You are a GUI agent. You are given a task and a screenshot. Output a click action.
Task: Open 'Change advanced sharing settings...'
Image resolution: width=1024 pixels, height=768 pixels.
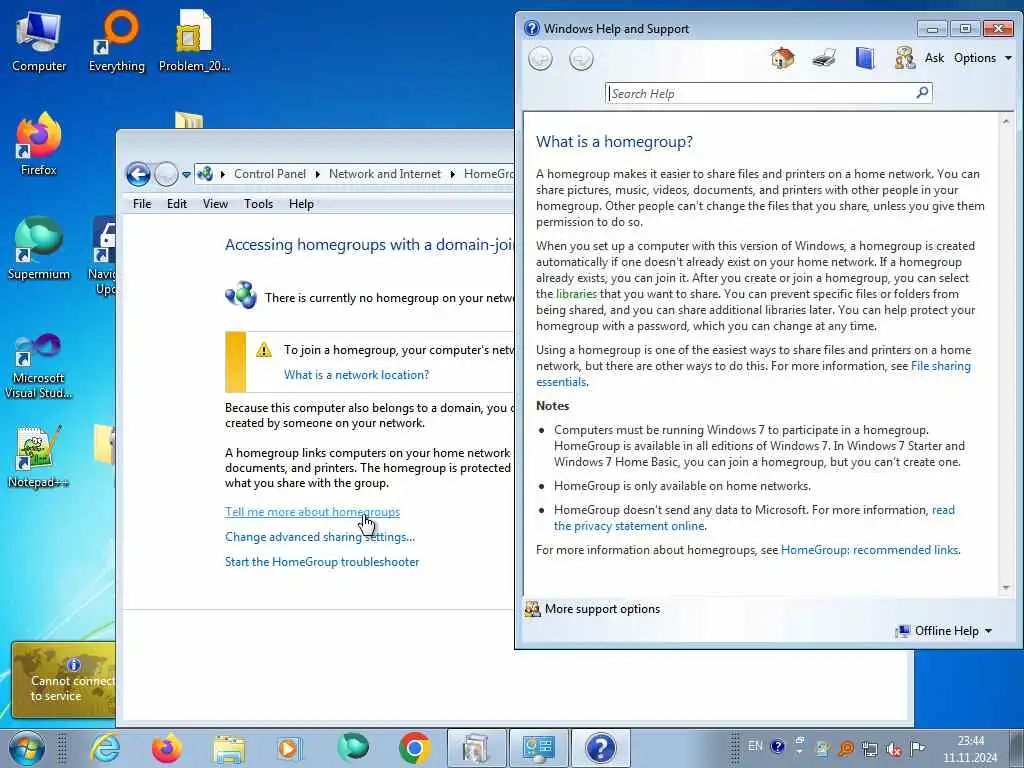coord(320,537)
